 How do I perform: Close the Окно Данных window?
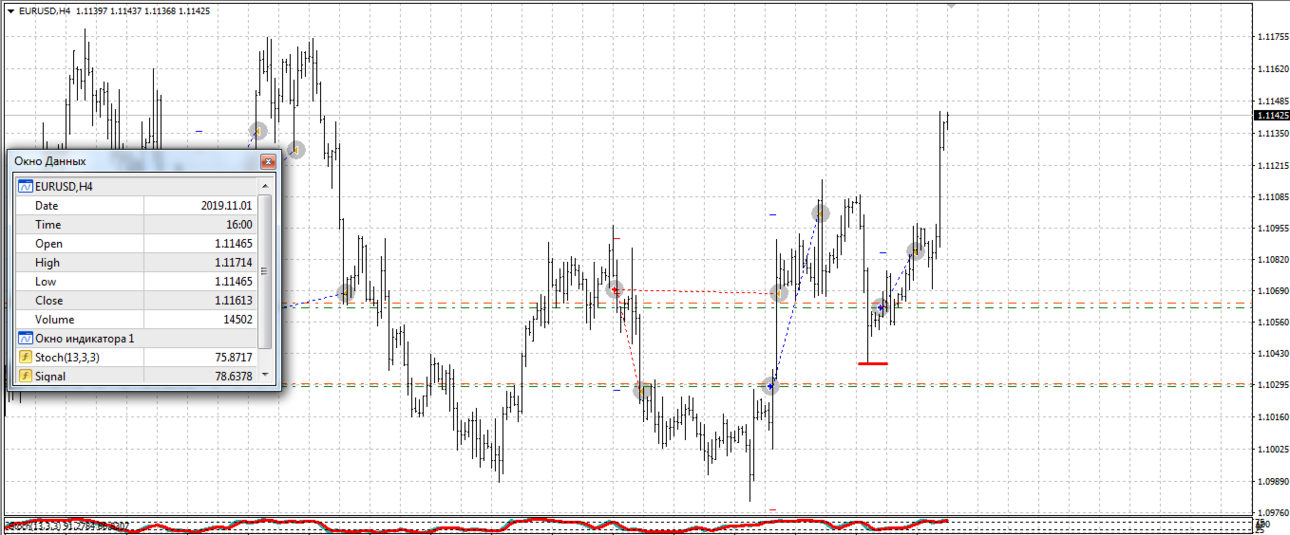click(x=267, y=161)
